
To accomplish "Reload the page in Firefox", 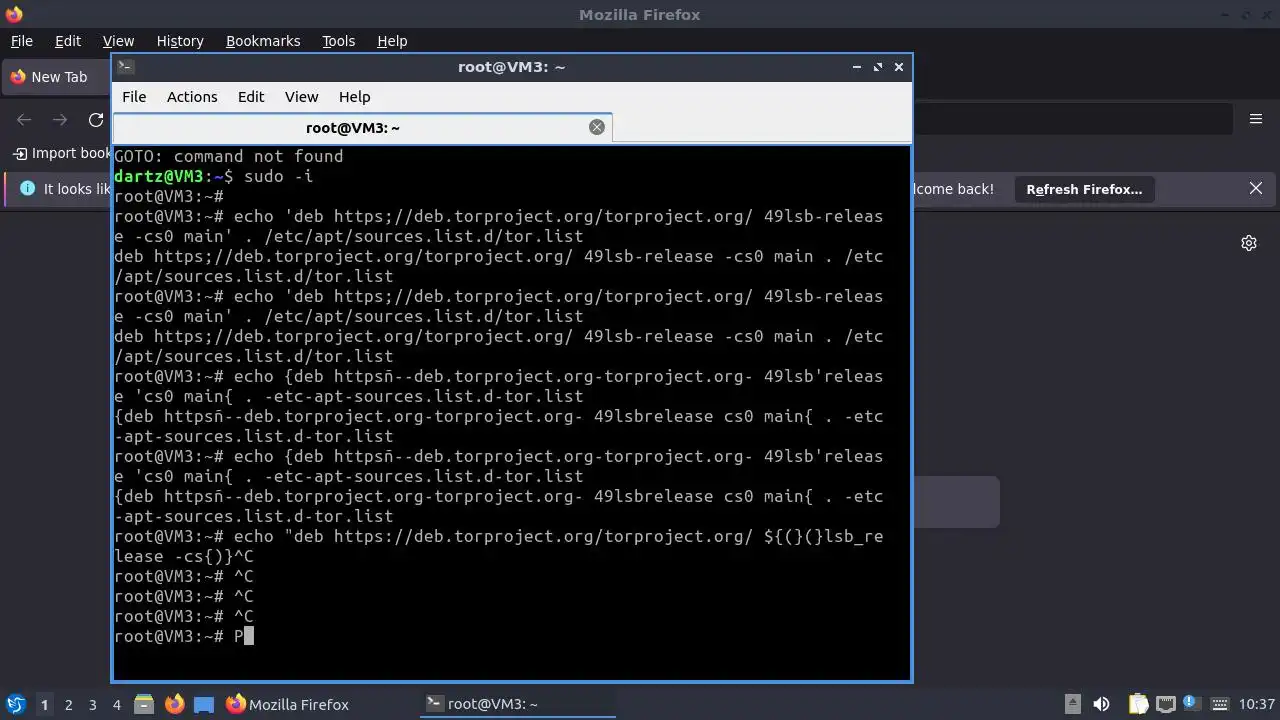I will click(x=96, y=119).
